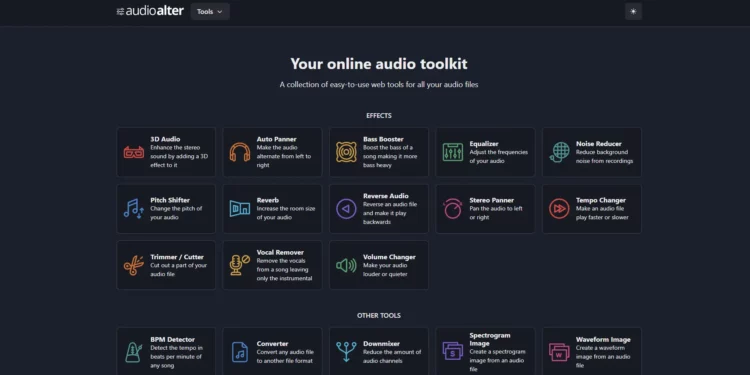Click the globe icon for Noise Reducer
The height and width of the screenshot is (375, 750).
pos(559,152)
